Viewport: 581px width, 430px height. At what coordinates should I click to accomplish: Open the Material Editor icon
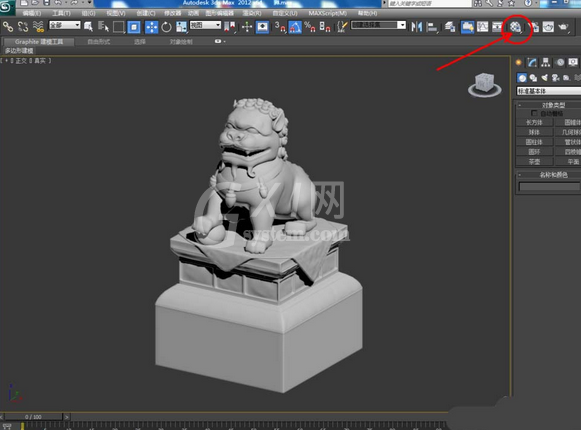coord(515,27)
